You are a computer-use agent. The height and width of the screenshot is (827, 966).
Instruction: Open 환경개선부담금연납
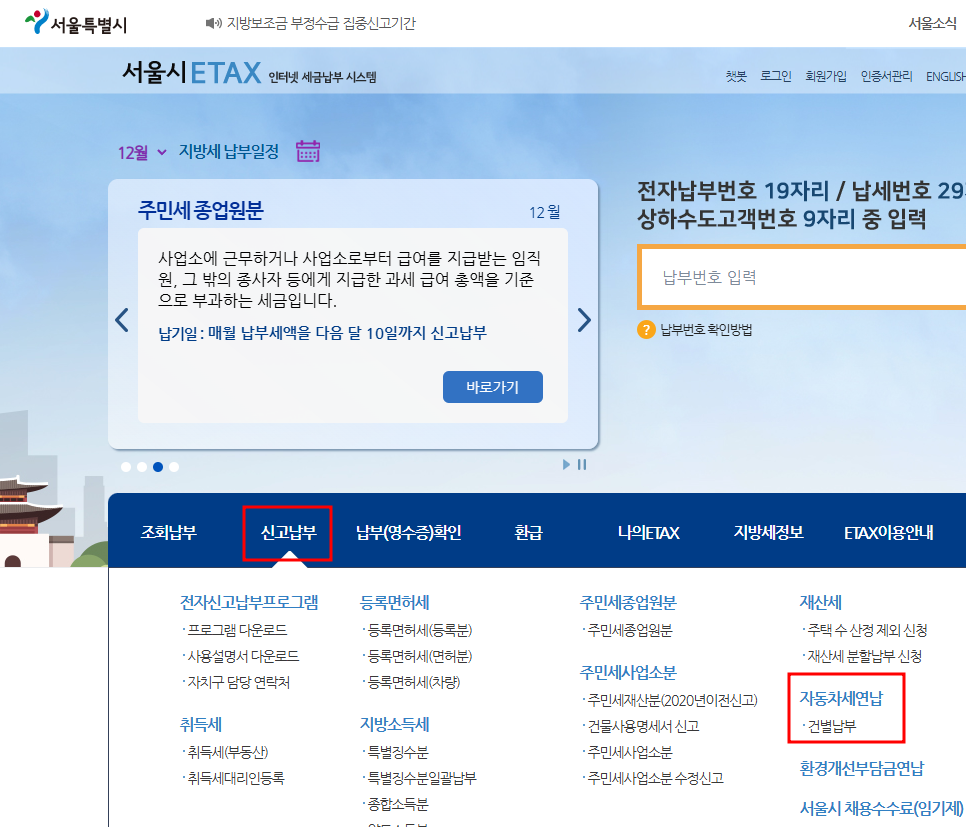[862, 768]
